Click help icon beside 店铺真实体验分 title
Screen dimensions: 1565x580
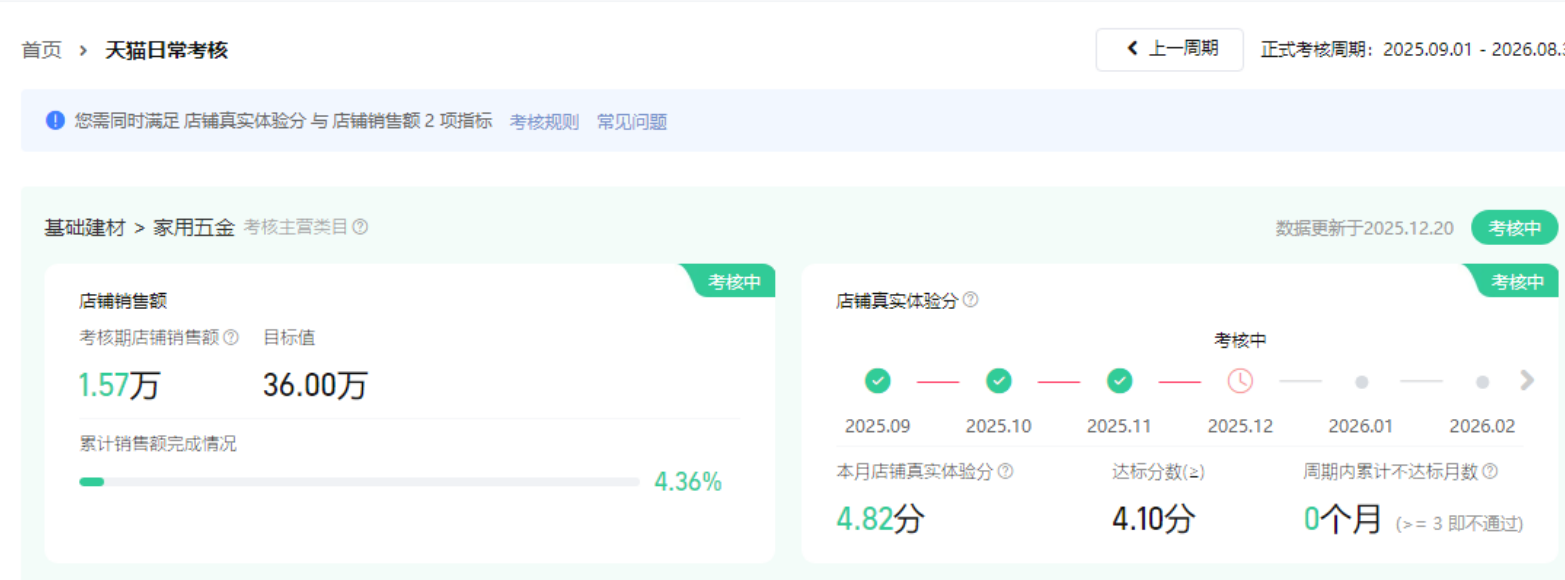(x=970, y=299)
